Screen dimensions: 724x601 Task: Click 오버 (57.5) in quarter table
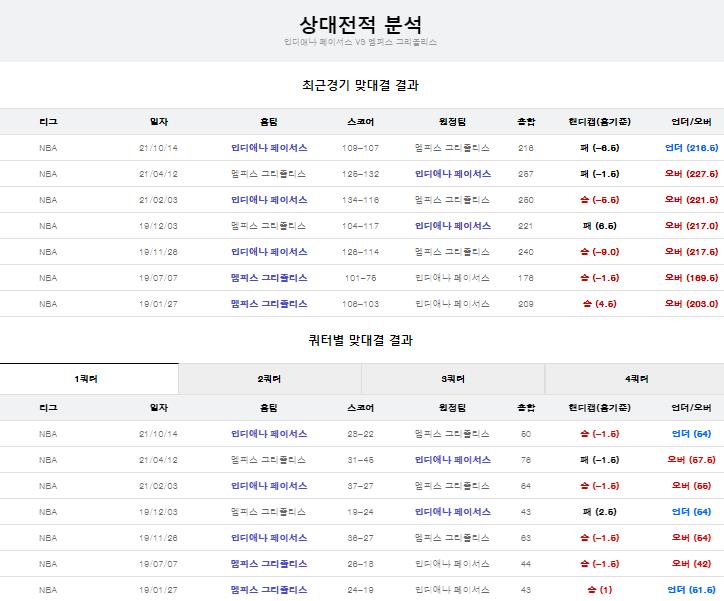coord(691,460)
